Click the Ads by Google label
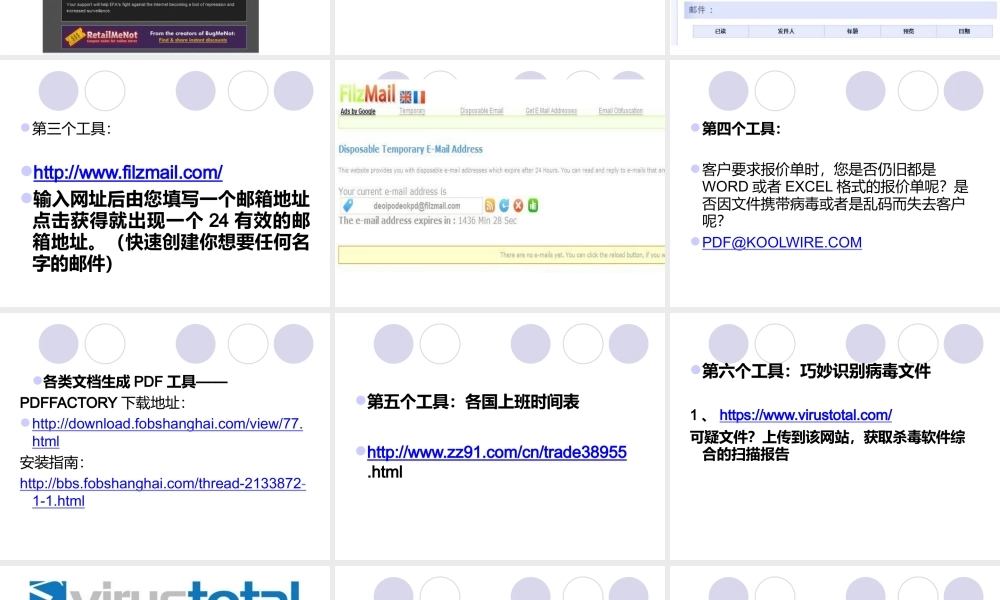Viewport: 1000px width, 600px height. click(x=358, y=112)
